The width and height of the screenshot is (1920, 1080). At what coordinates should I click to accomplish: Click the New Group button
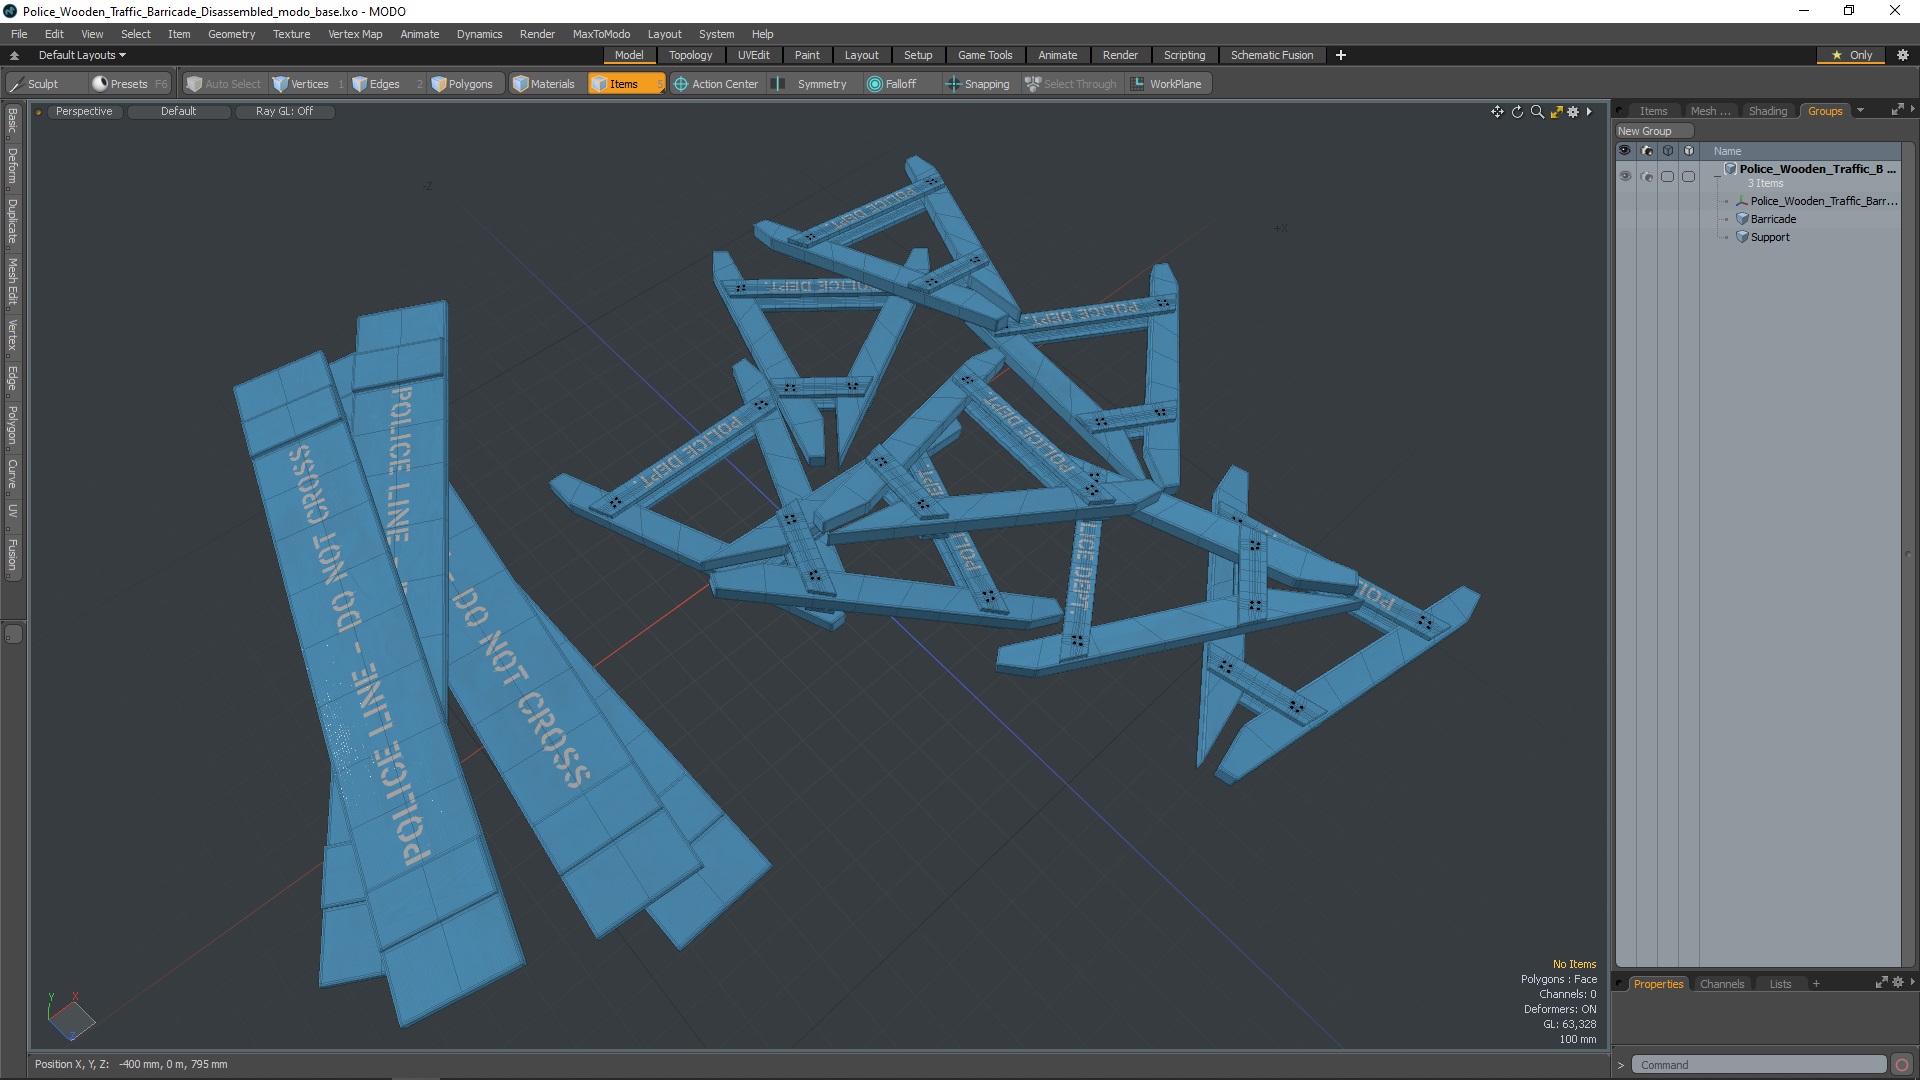[x=1653, y=131]
